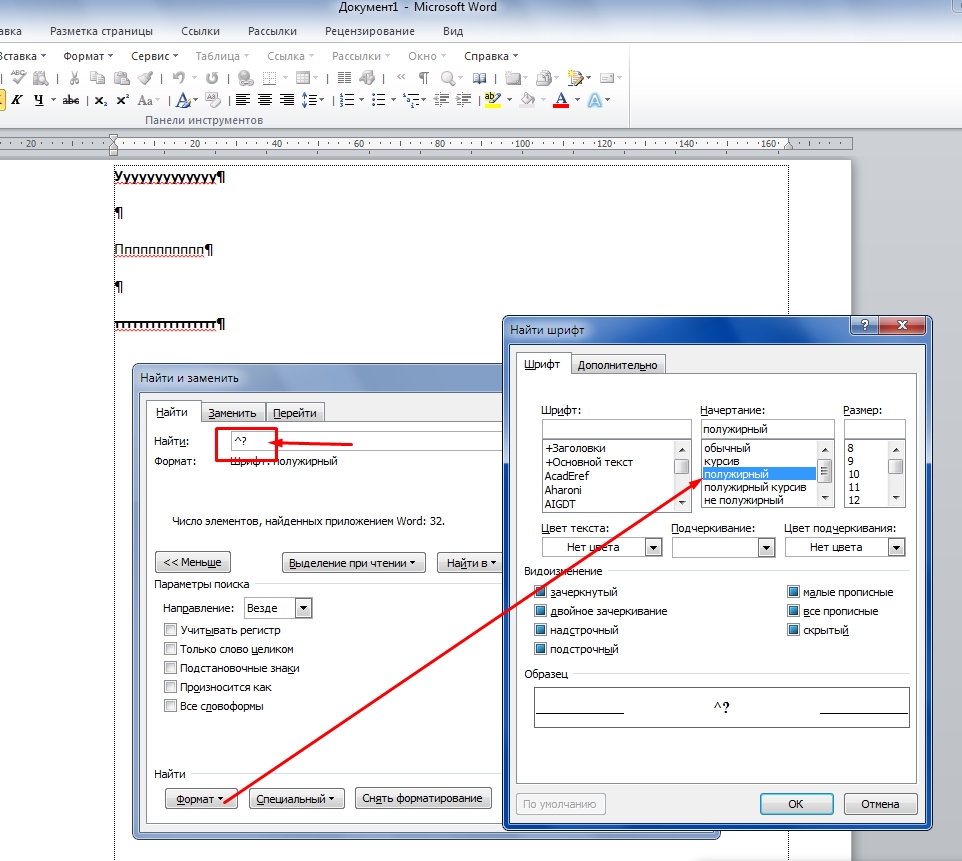962x861 pixels.
Task: Apply superscript formatting
Action: pos(123,100)
